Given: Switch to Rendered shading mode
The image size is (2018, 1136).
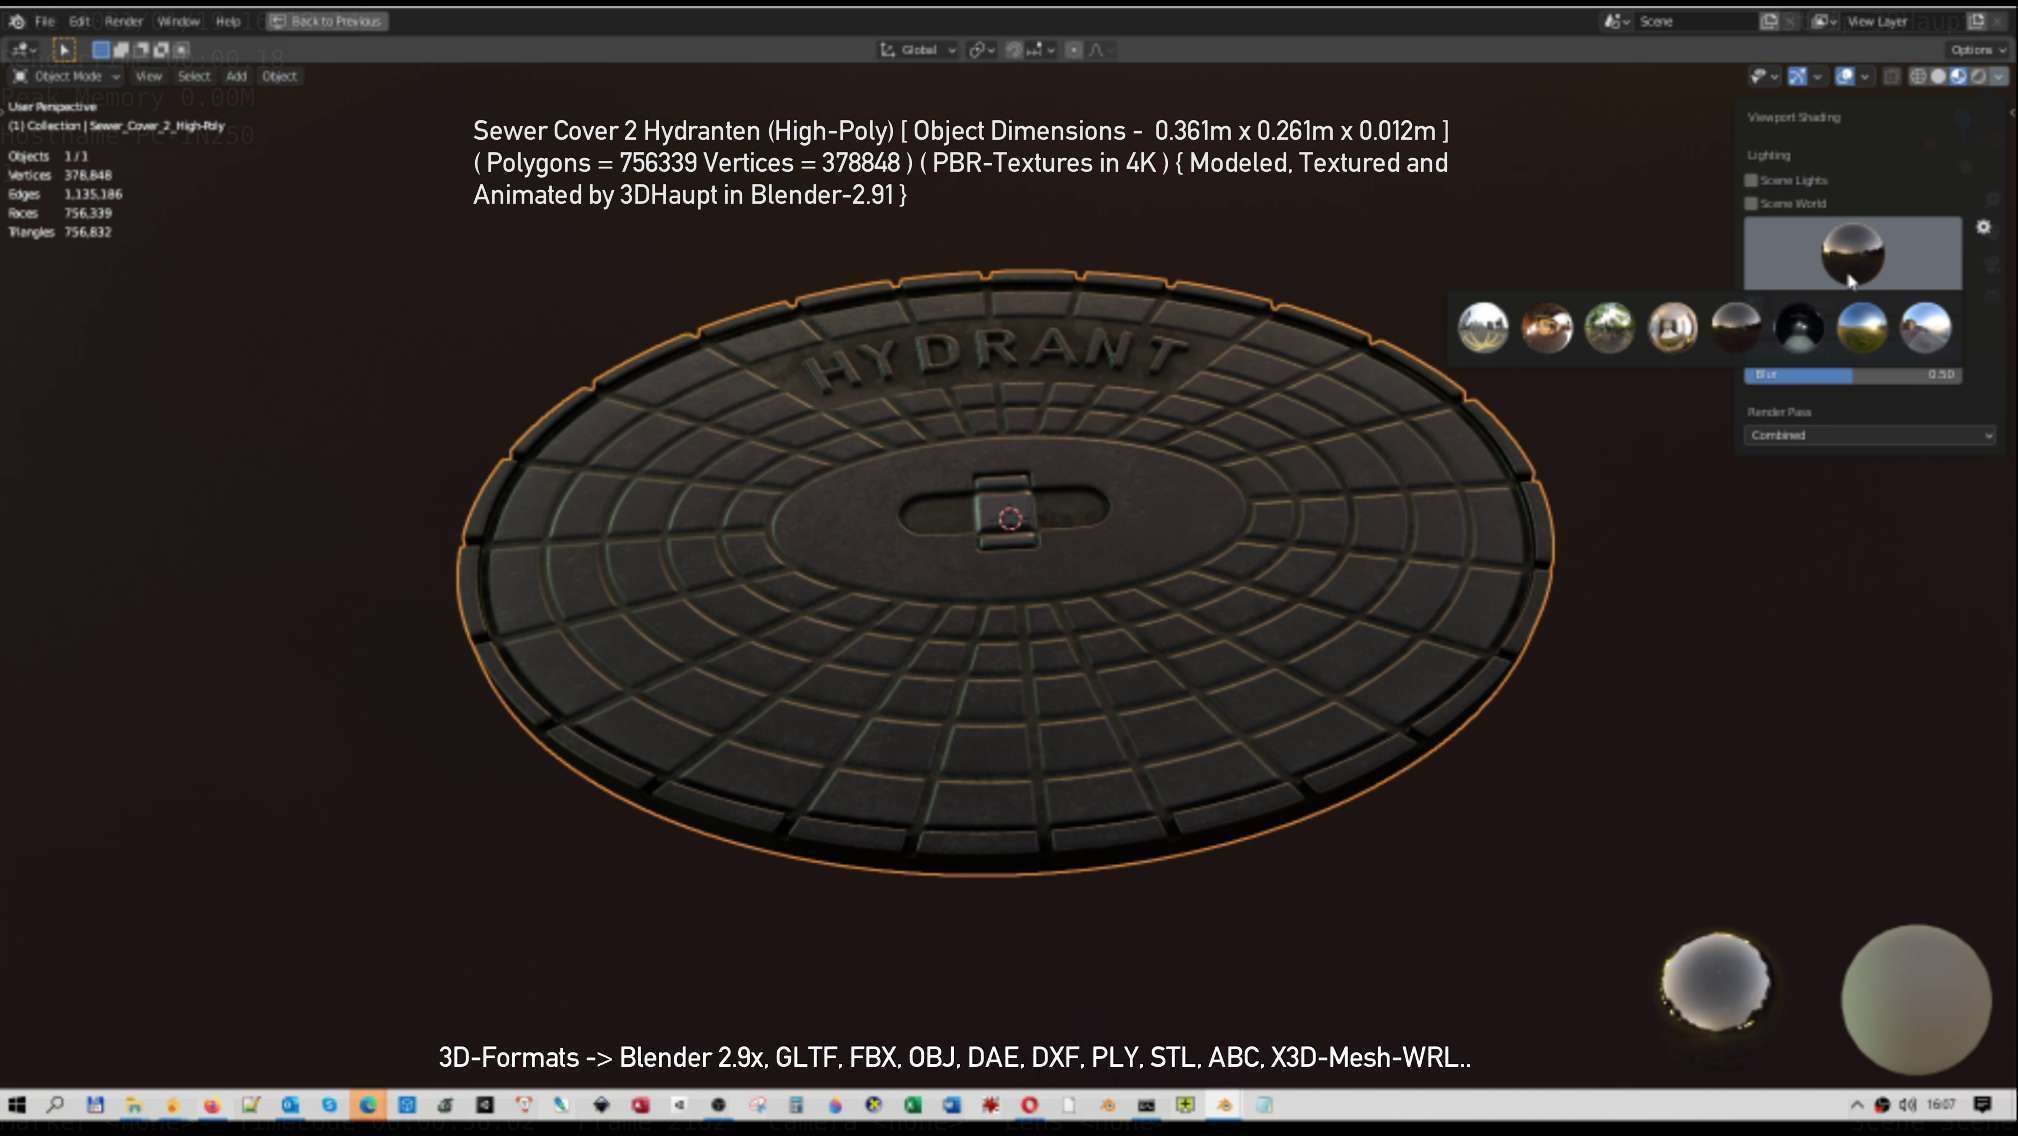Looking at the screenshot, I should click(1978, 76).
